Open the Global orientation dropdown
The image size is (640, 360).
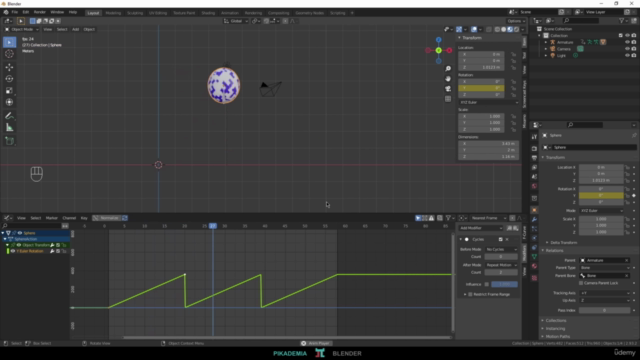236,21
